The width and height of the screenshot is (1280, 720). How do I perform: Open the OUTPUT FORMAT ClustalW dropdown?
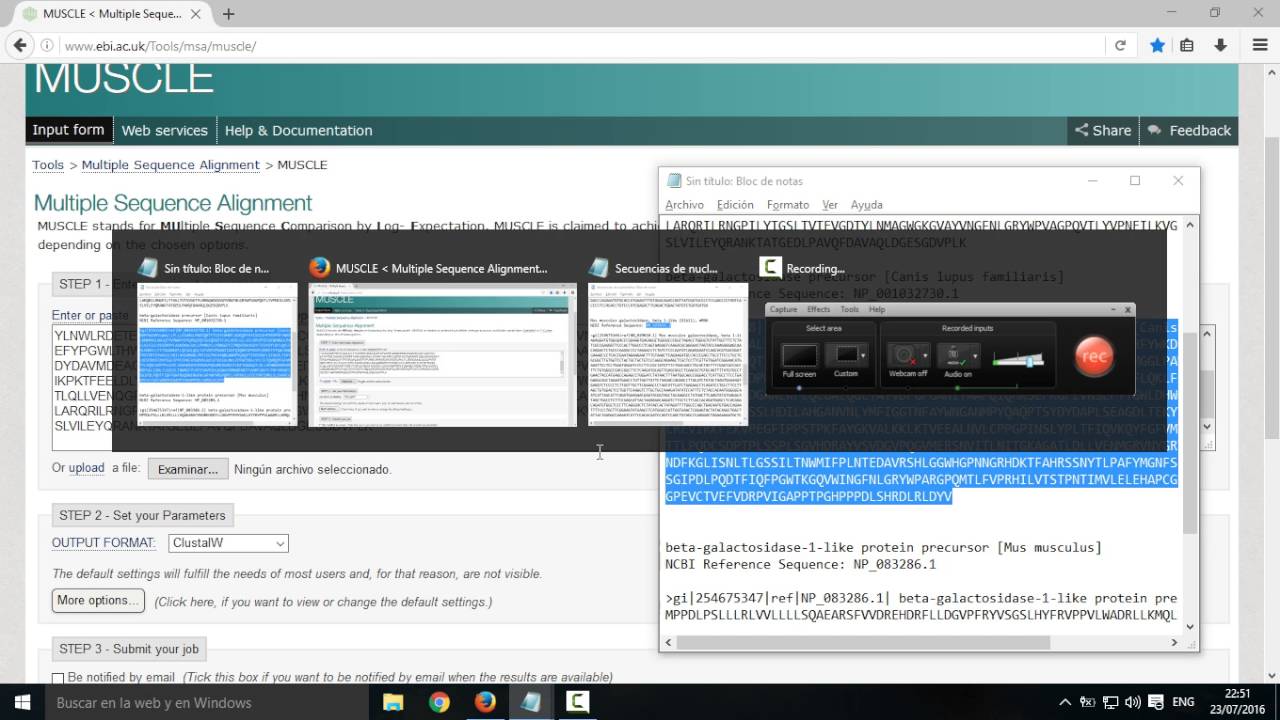coord(228,543)
